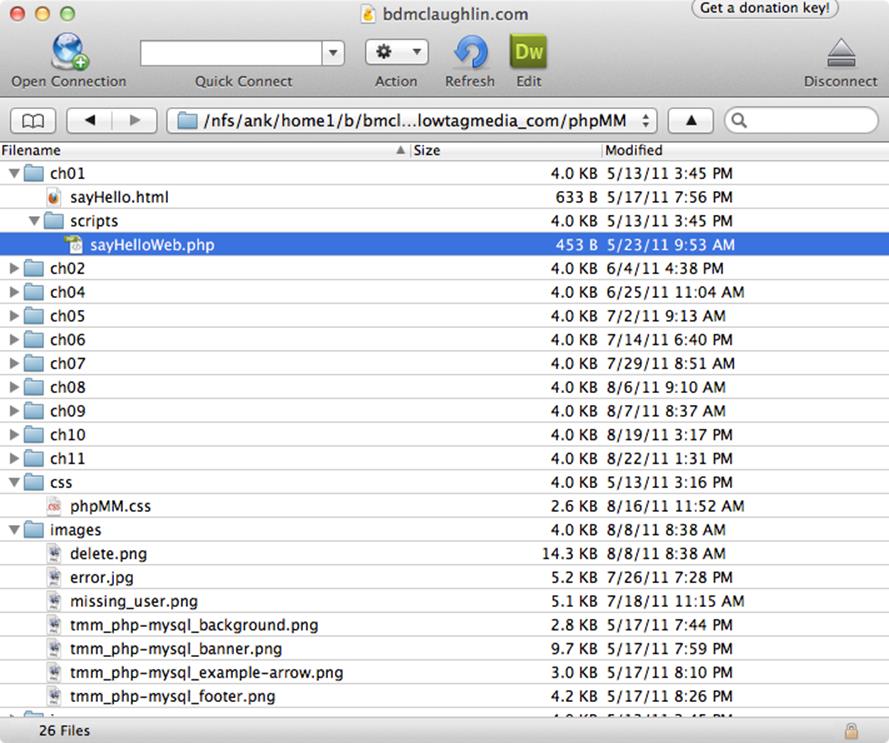This screenshot has width=889, height=743.
Task: Click the 7/29/11 8:51 AM date
Action: (671, 364)
